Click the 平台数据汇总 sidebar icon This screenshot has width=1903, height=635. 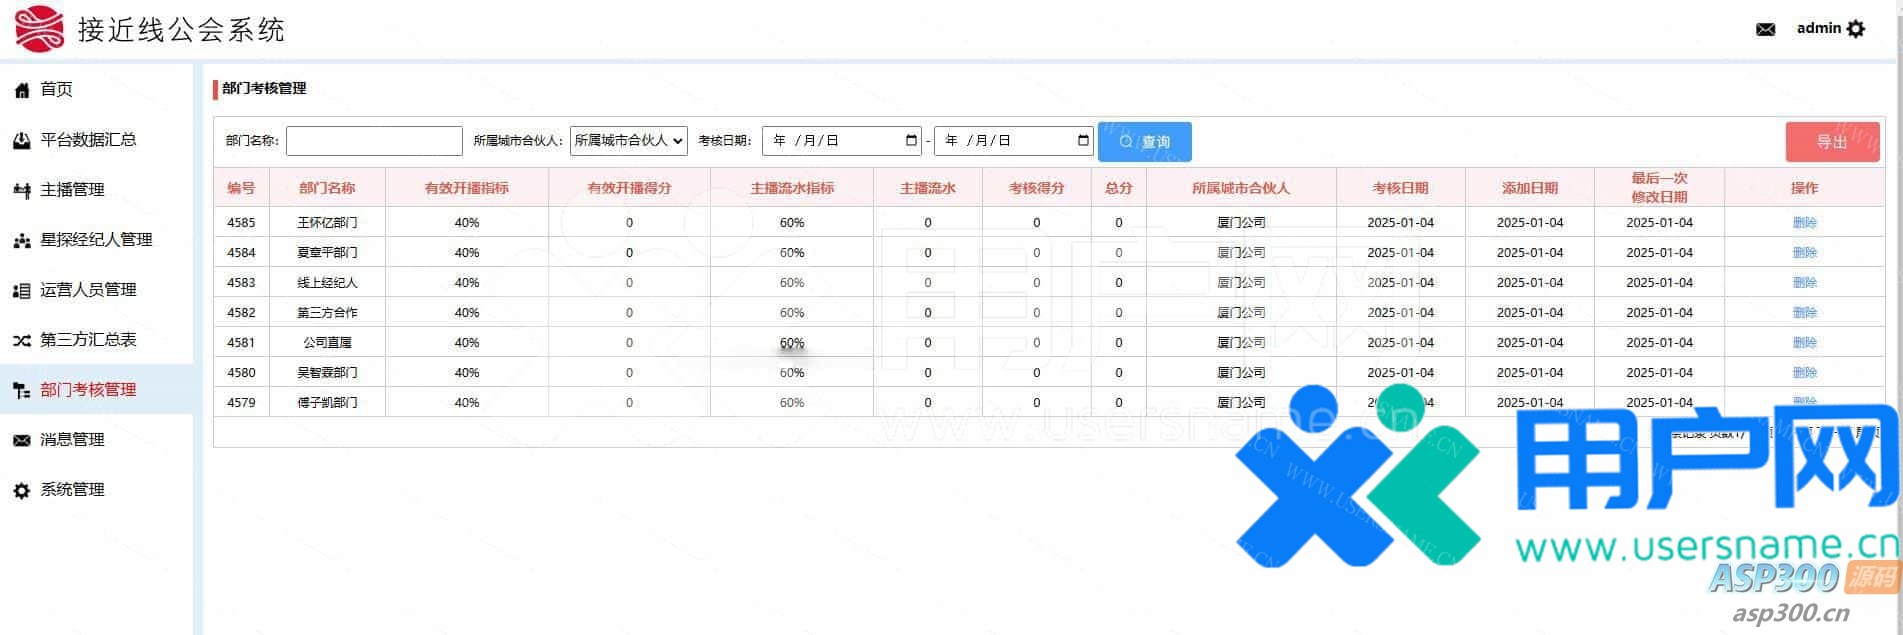[21, 141]
